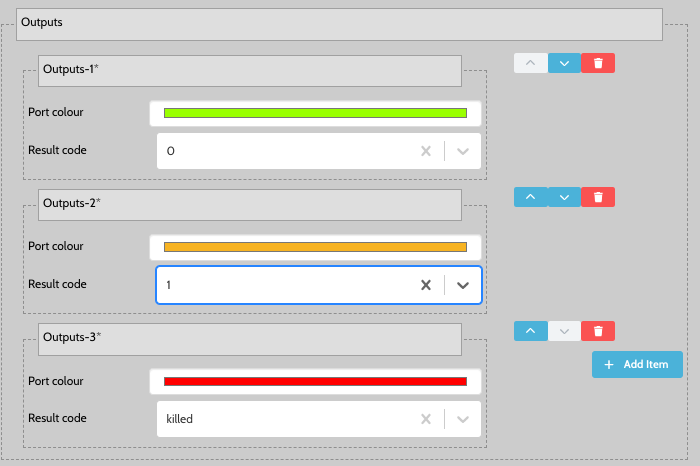This screenshot has width=700, height=466.
Task: Click the Add Item button
Action: click(x=637, y=364)
